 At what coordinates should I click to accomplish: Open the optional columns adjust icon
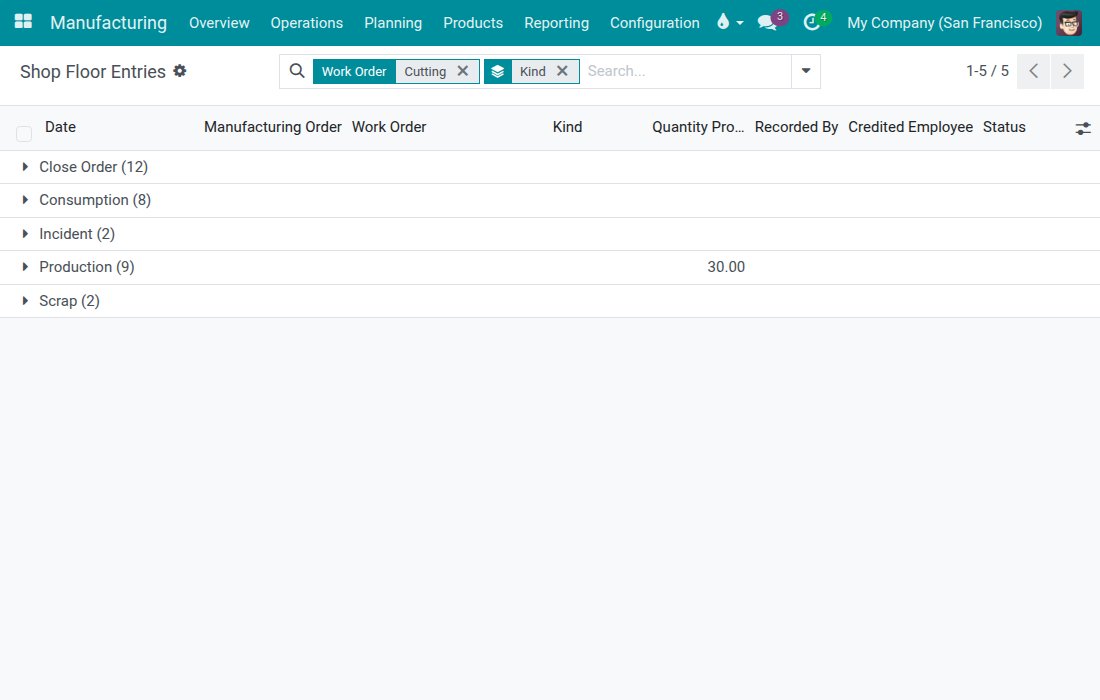1083,128
